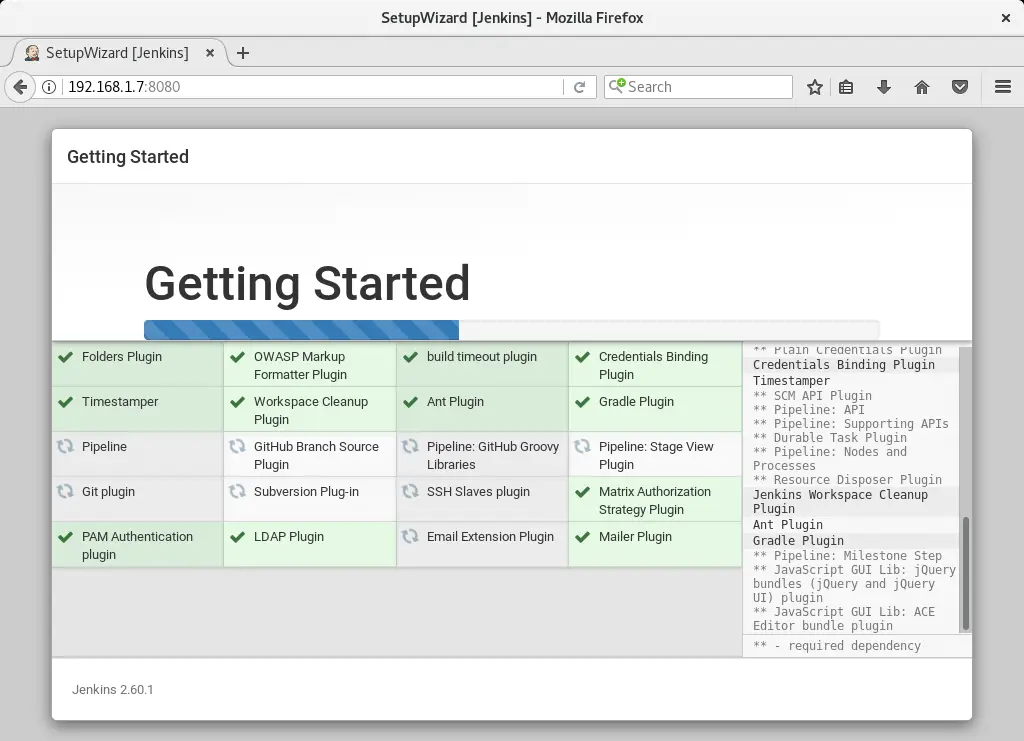Show bookmarks list icon in toolbar

846,87
